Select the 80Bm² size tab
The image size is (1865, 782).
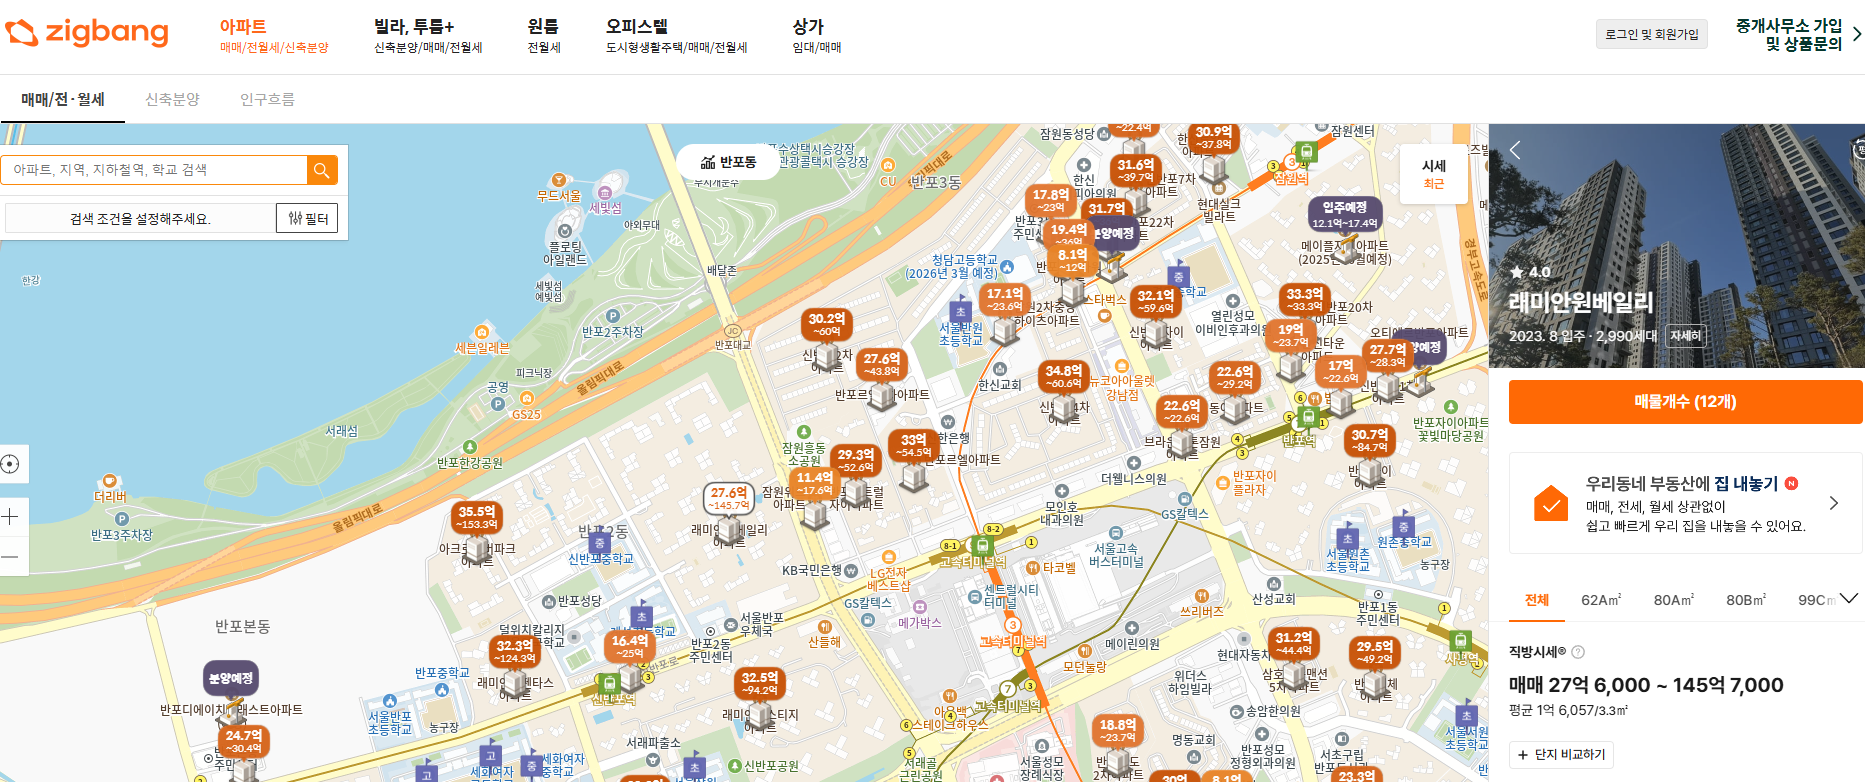[1746, 600]
